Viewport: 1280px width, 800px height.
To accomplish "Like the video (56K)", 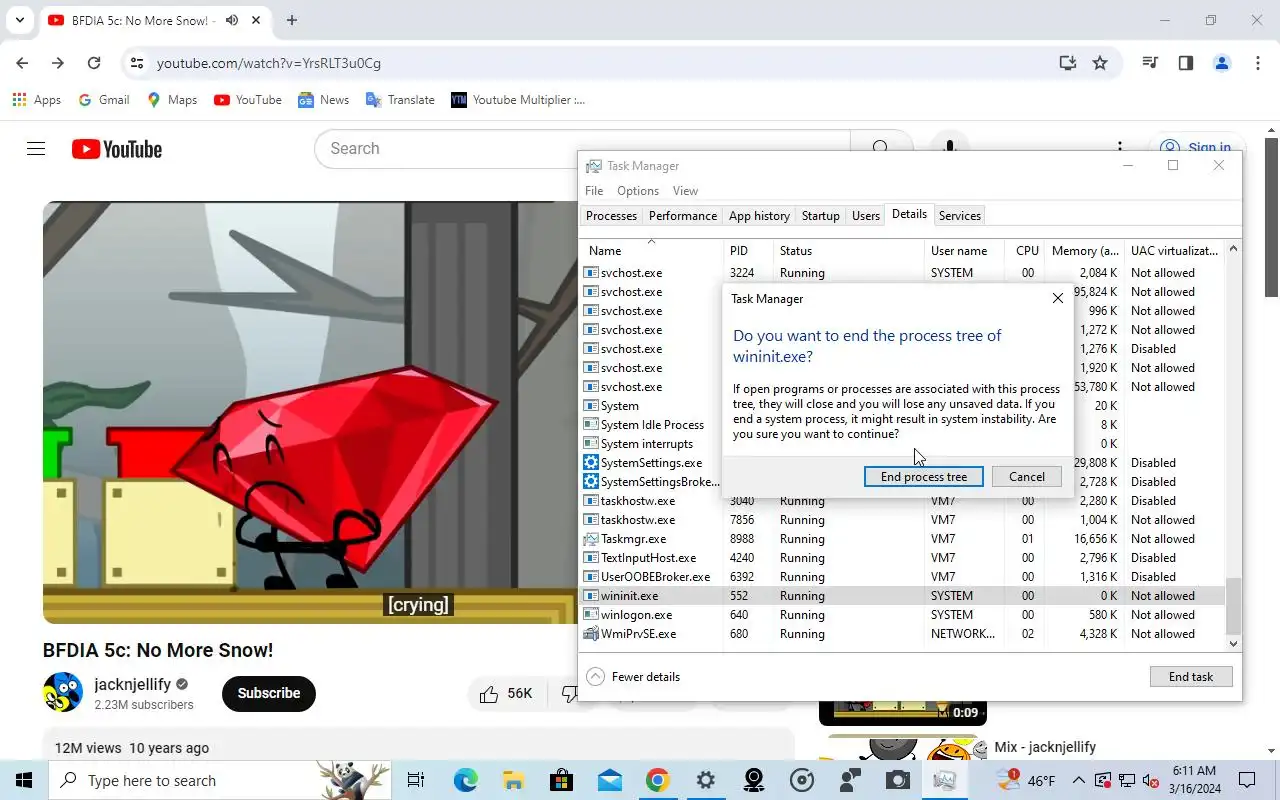I will 507,693.
